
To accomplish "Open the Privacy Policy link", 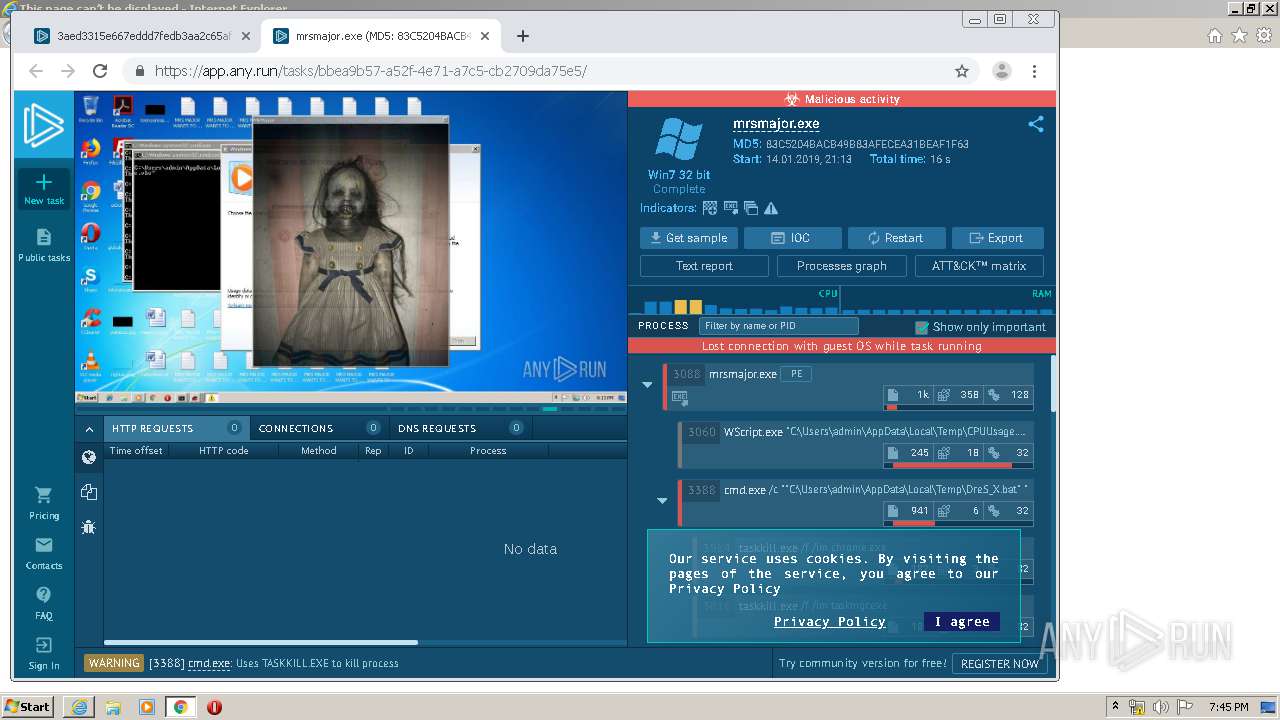I will [x=829, y=622].
